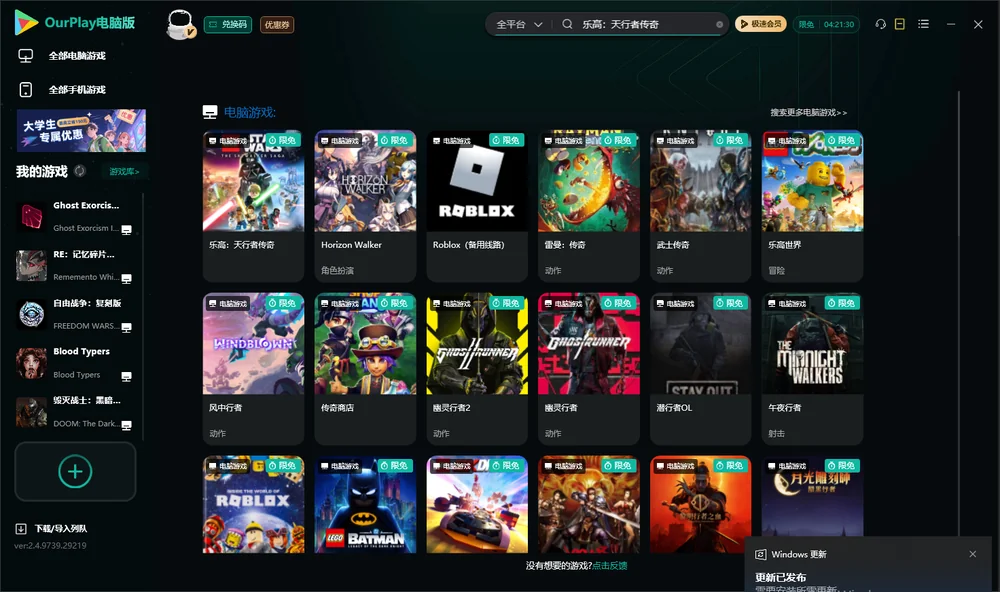Open the 风中行者 Windblown game card

(253, 369)
